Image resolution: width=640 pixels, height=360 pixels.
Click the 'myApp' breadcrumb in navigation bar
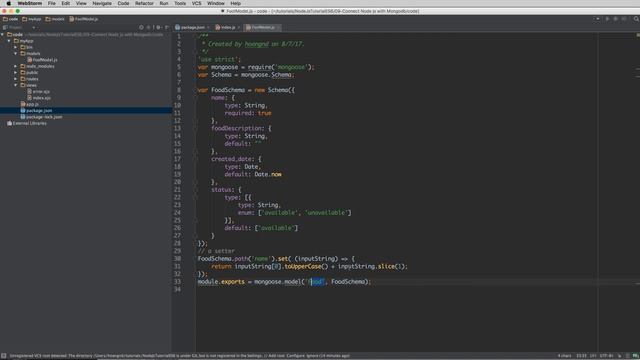coord(32,19)
